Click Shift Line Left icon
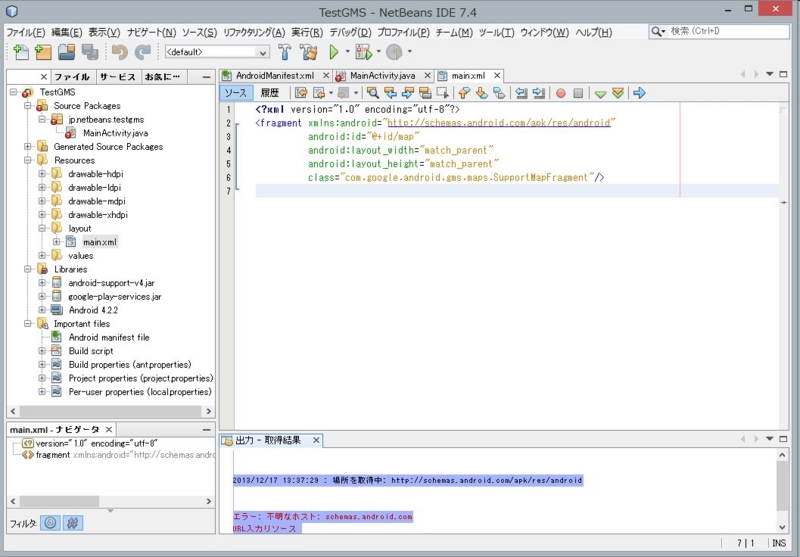The height and width of the screenshot is (557, 800). coord(521,93)
